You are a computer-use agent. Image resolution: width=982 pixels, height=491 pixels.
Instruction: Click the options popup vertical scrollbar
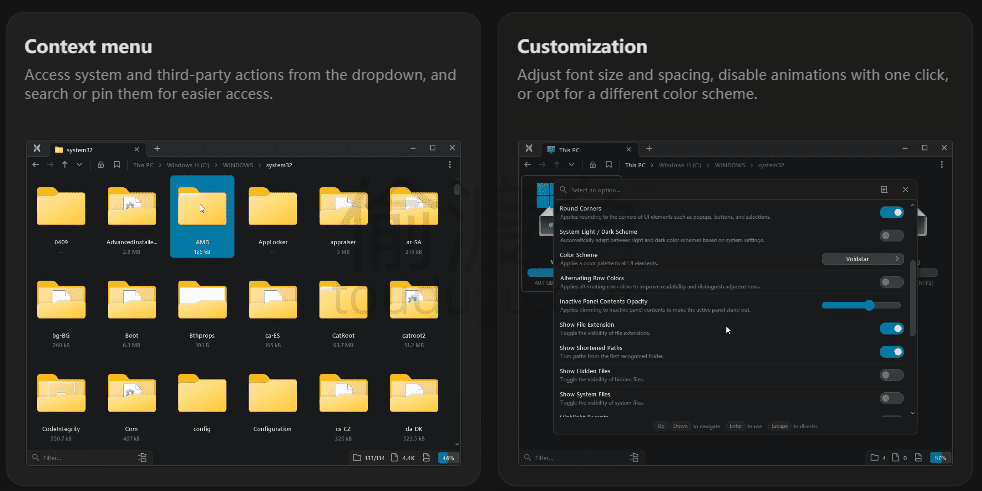912,298
